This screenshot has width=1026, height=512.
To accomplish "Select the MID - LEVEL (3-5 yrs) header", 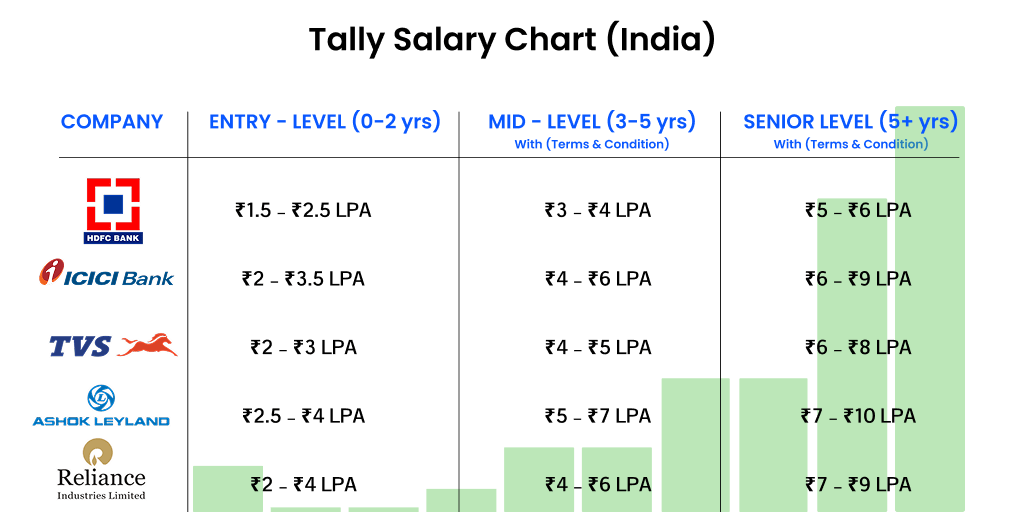I will [x=592, y=122].
